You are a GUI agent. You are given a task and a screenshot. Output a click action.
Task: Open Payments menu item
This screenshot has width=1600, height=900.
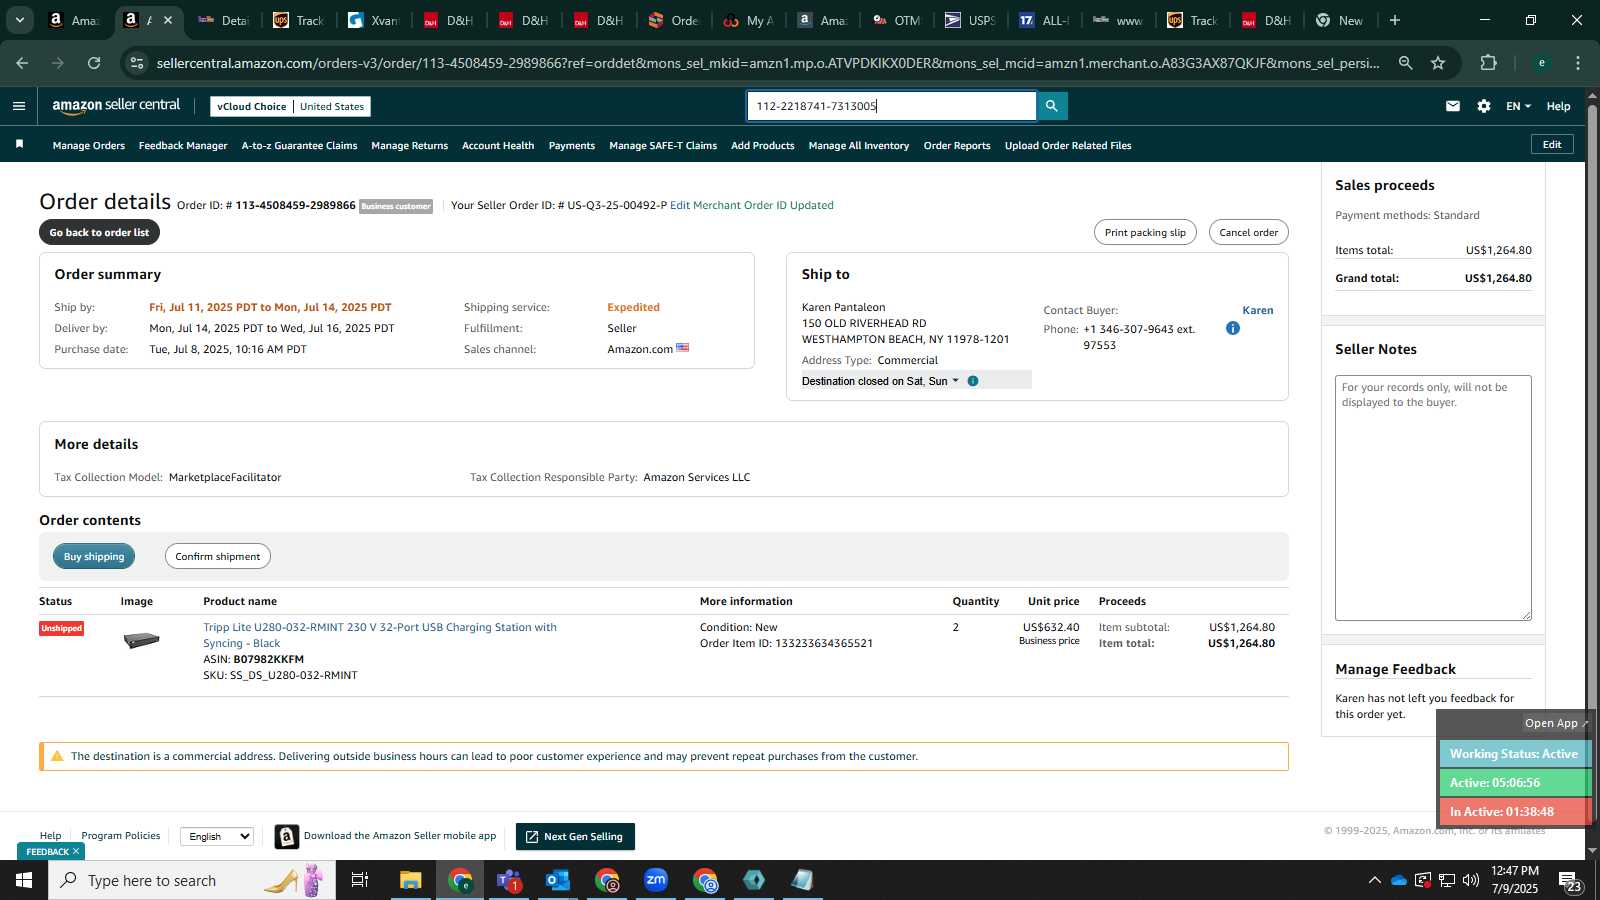click(x=572, y=146)
